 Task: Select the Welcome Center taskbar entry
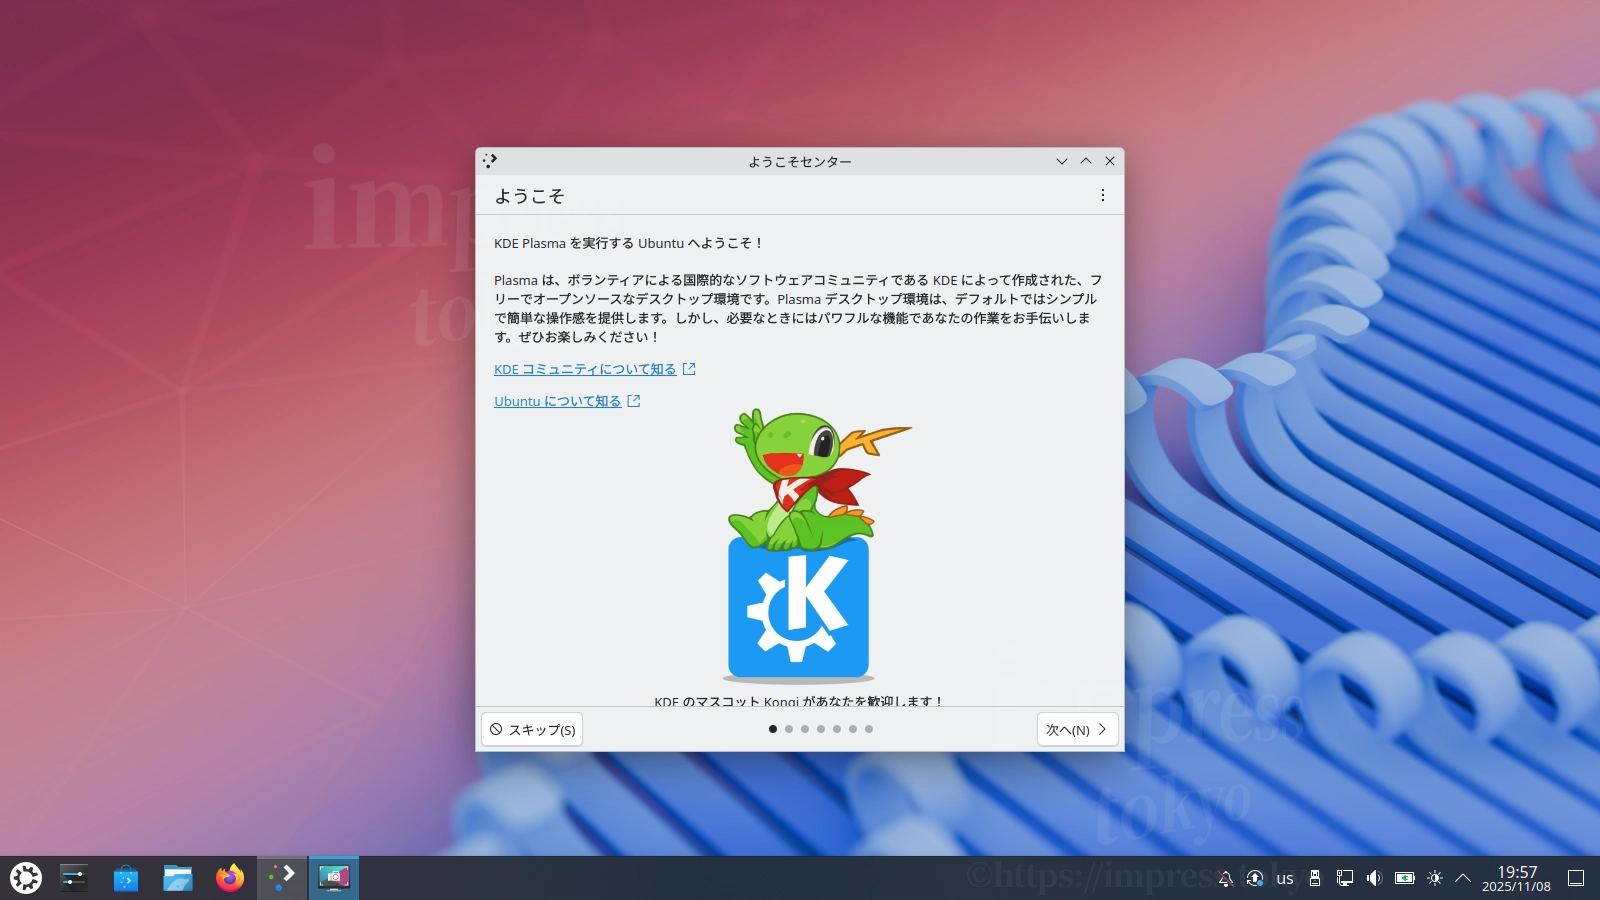coord(282,878)
